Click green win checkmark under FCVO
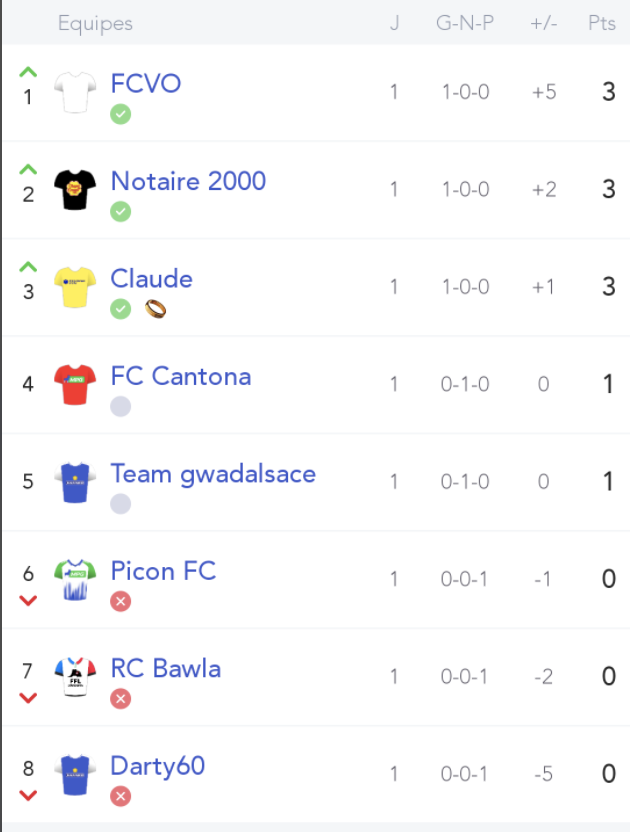Image resolution: width=630 pixels, height=832 pixels. [x=120, y=114]
